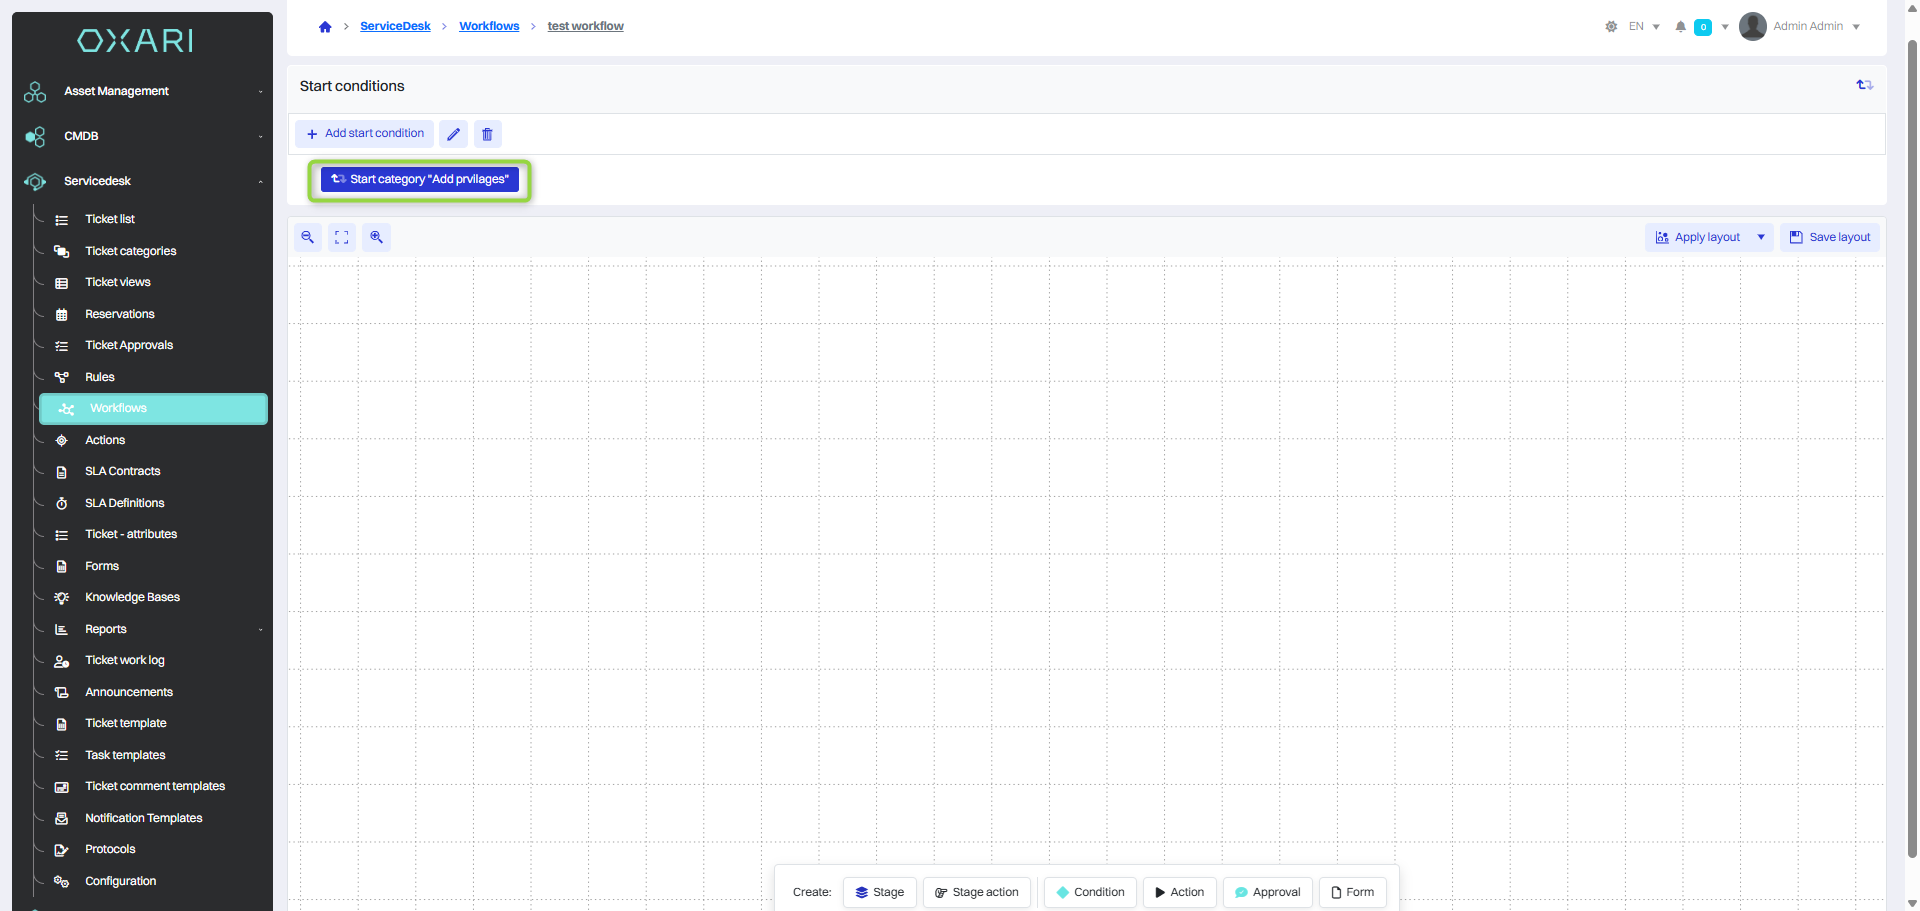Expand the Apply layout dropdown arrow
1920x911 pixels.
pyautogui.click(x=1761, y=238)
